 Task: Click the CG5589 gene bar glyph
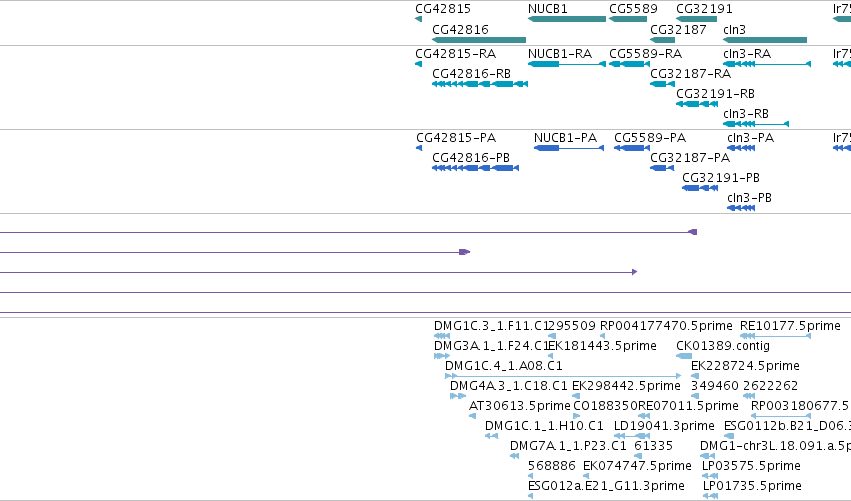tap(628, 19)
